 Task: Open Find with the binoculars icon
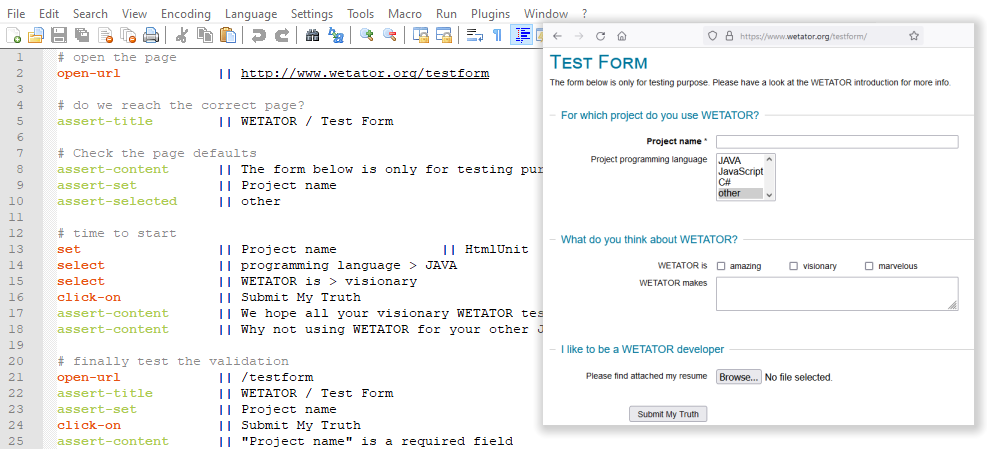pyautogui.click(x=312, y=36)
